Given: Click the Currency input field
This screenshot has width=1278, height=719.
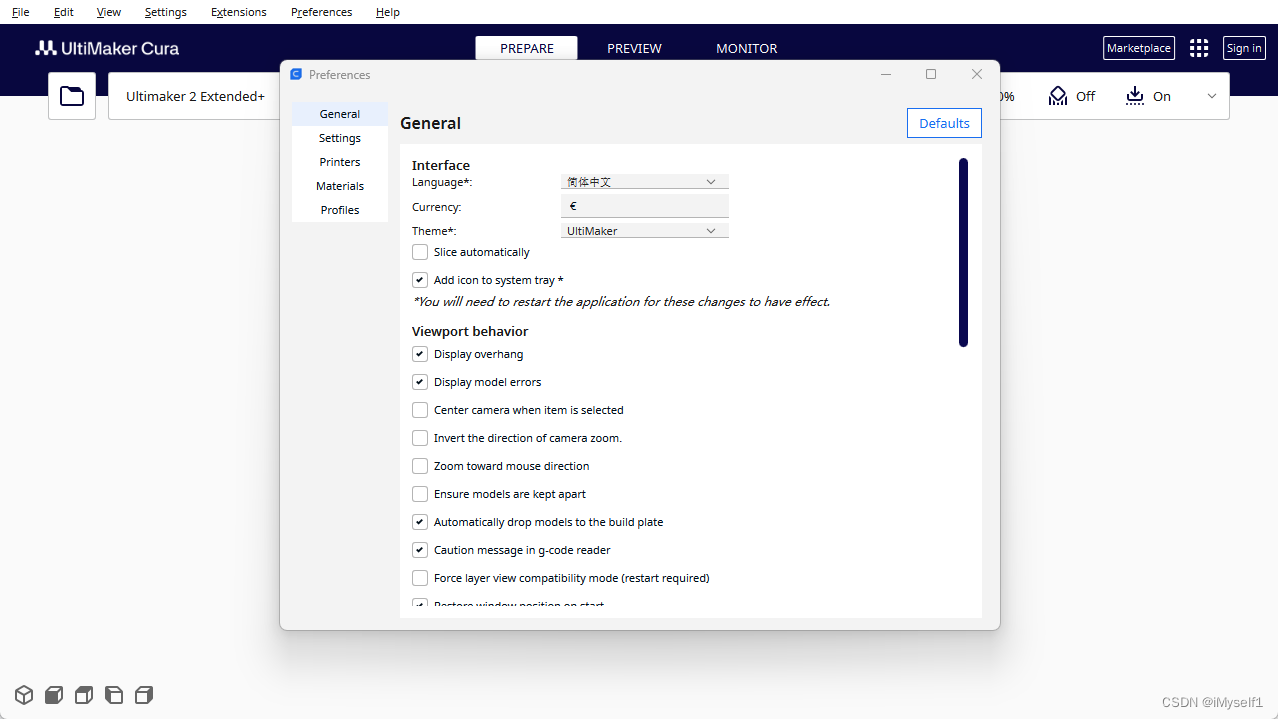Looking at the screenshot, I should pos(645,206).
